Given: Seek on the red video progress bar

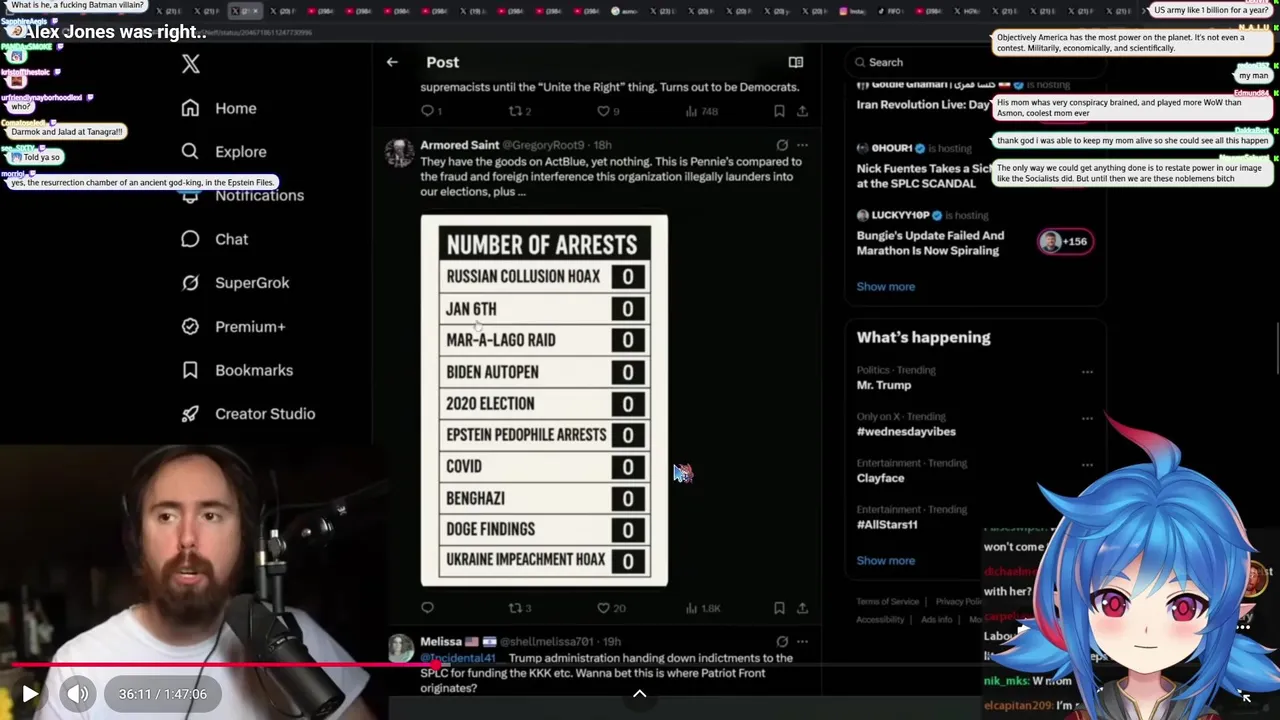Looking at the screenshot, I should point(640,664).
